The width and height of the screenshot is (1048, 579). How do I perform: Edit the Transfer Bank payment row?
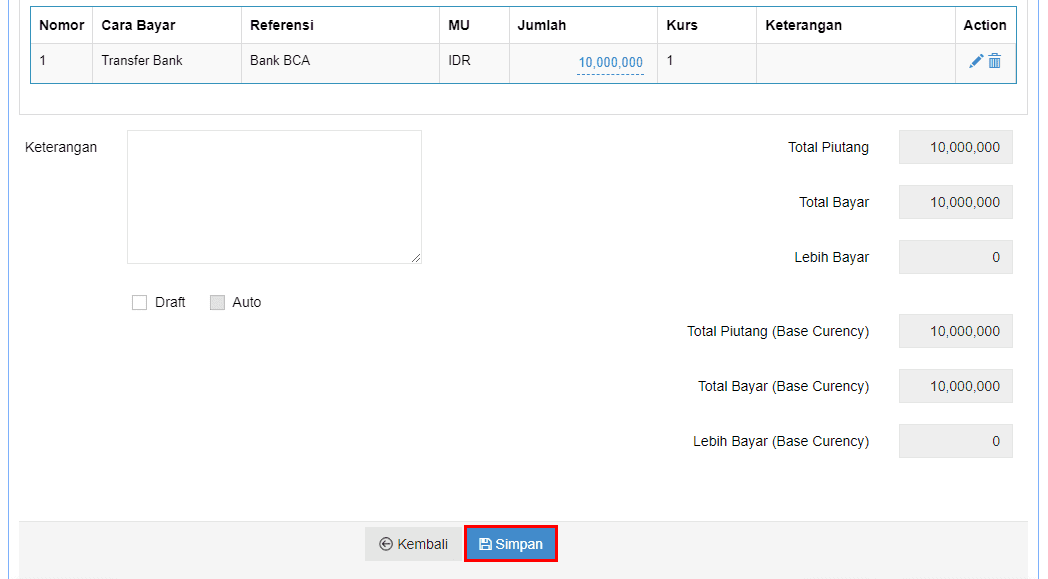[x=976, y=61]
